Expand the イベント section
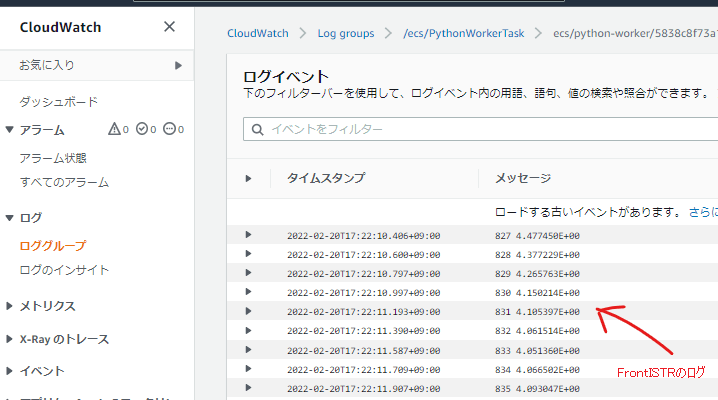Viewport: 718px width, 400px height. coord(9,371)
